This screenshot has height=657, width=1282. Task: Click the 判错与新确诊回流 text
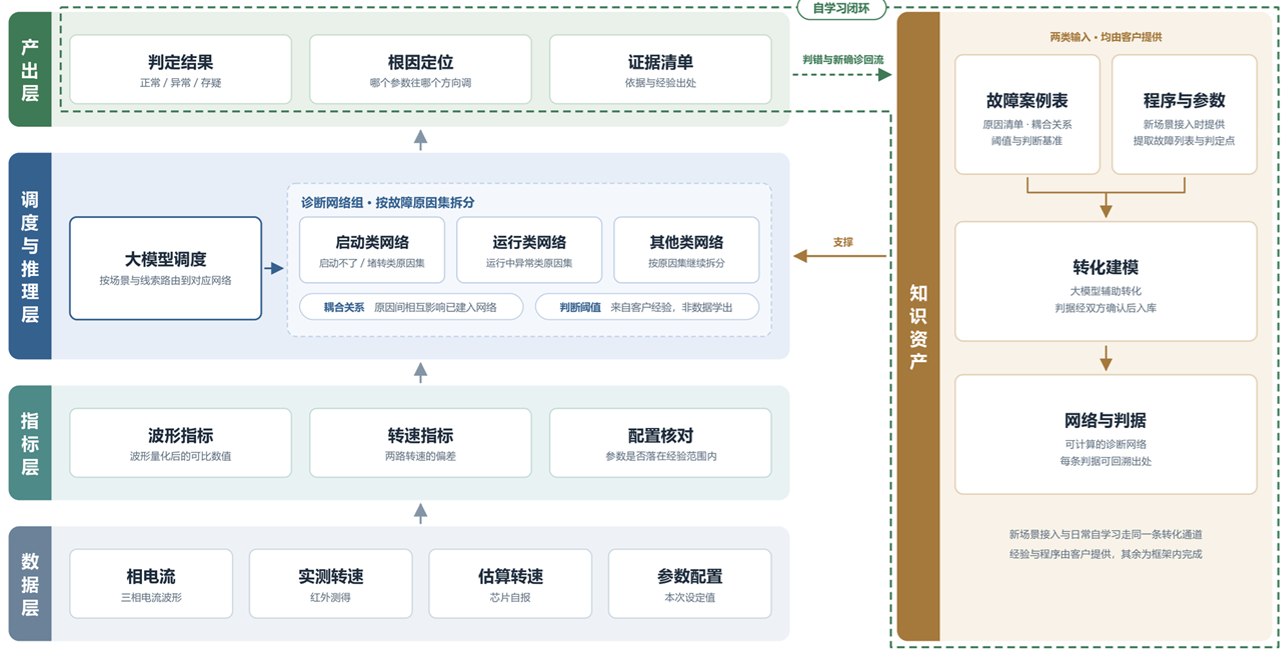(x=843, y=59)
